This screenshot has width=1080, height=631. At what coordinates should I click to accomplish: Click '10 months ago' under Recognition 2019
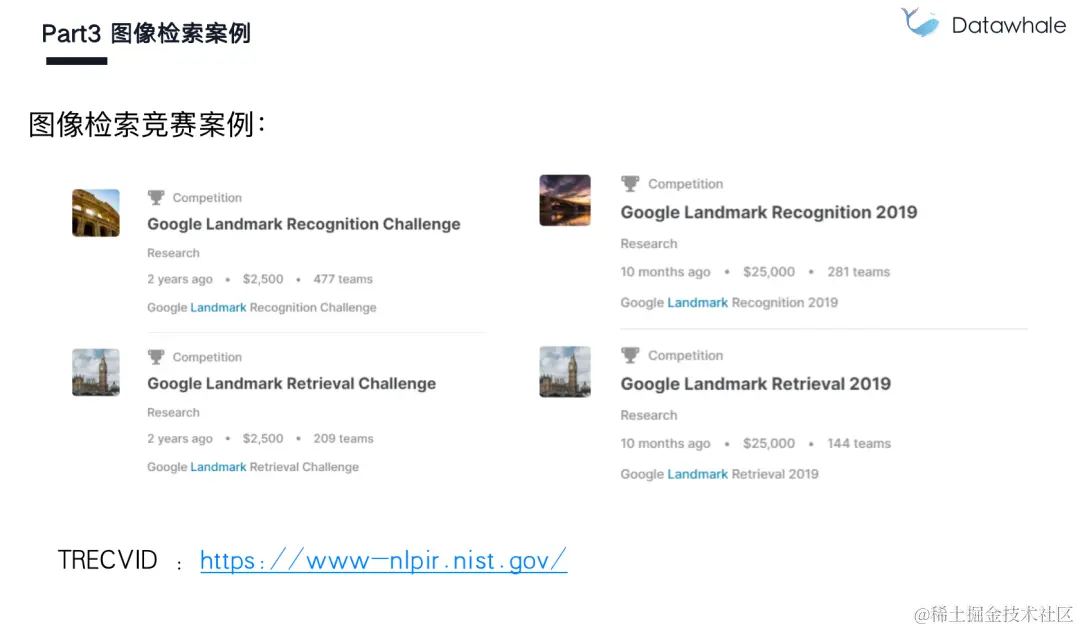(665, 272)
